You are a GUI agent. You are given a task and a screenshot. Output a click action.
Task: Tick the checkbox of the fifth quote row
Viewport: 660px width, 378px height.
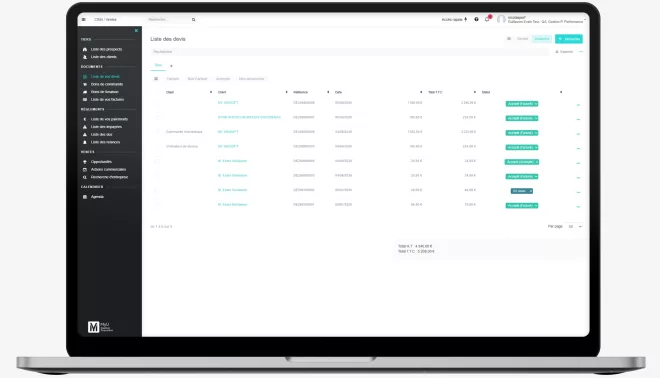[156, 162]
